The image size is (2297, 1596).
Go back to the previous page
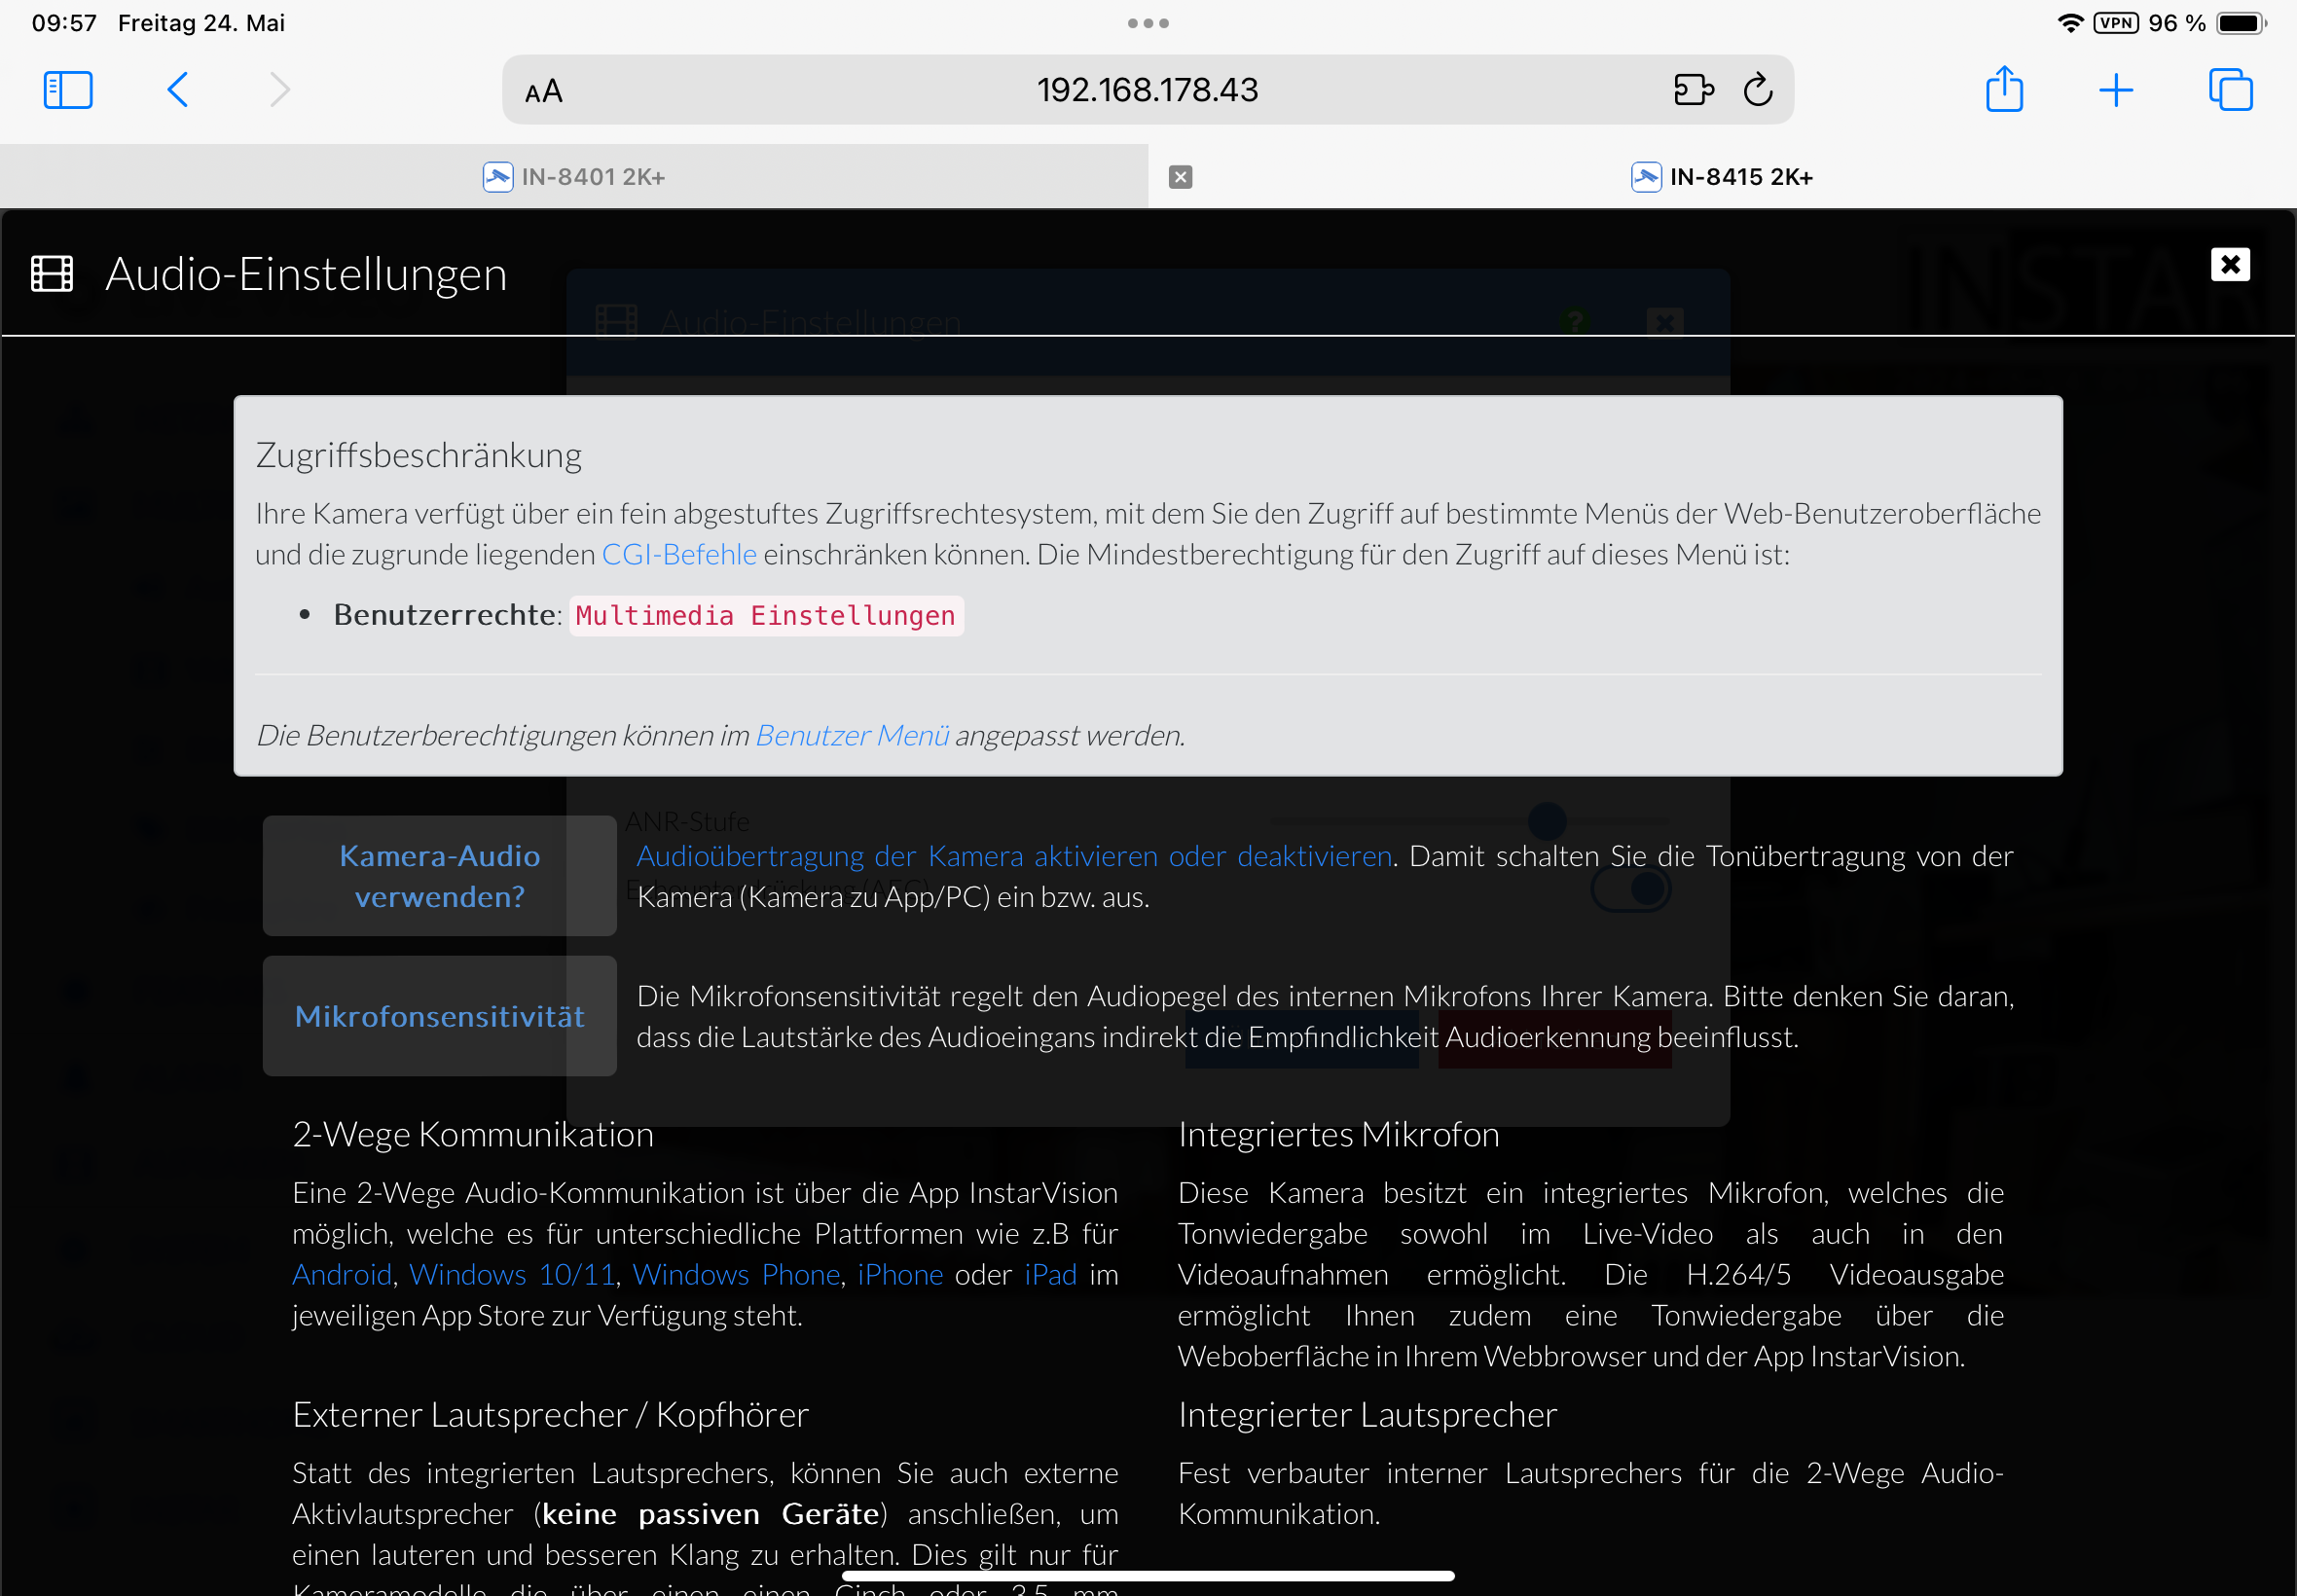[x=178, y=90]
